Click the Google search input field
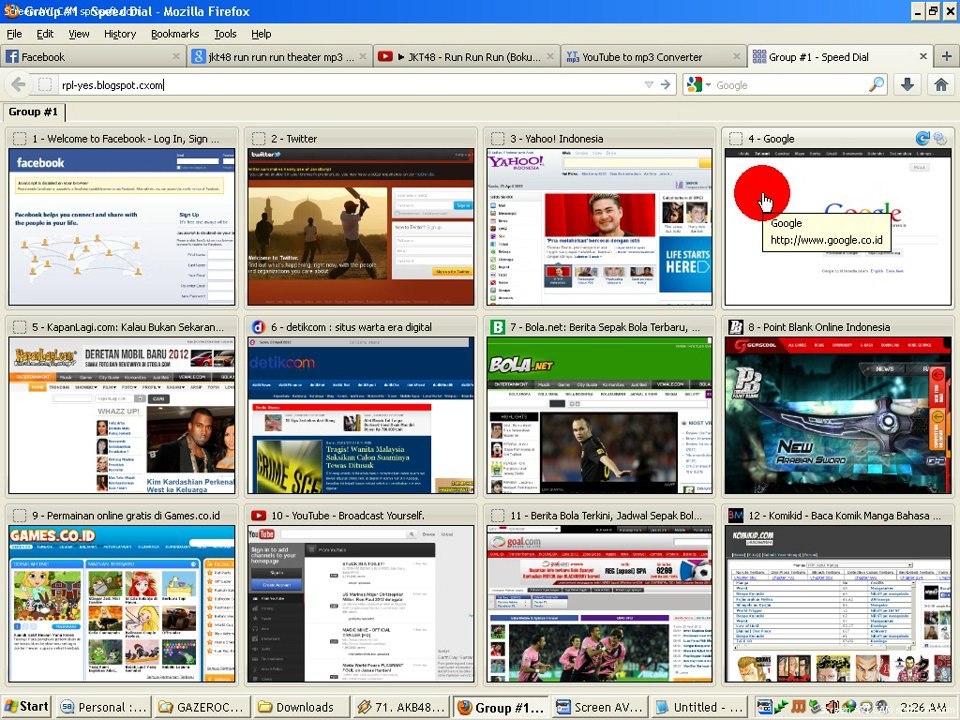Screen dimensions: 960x720 790,84
